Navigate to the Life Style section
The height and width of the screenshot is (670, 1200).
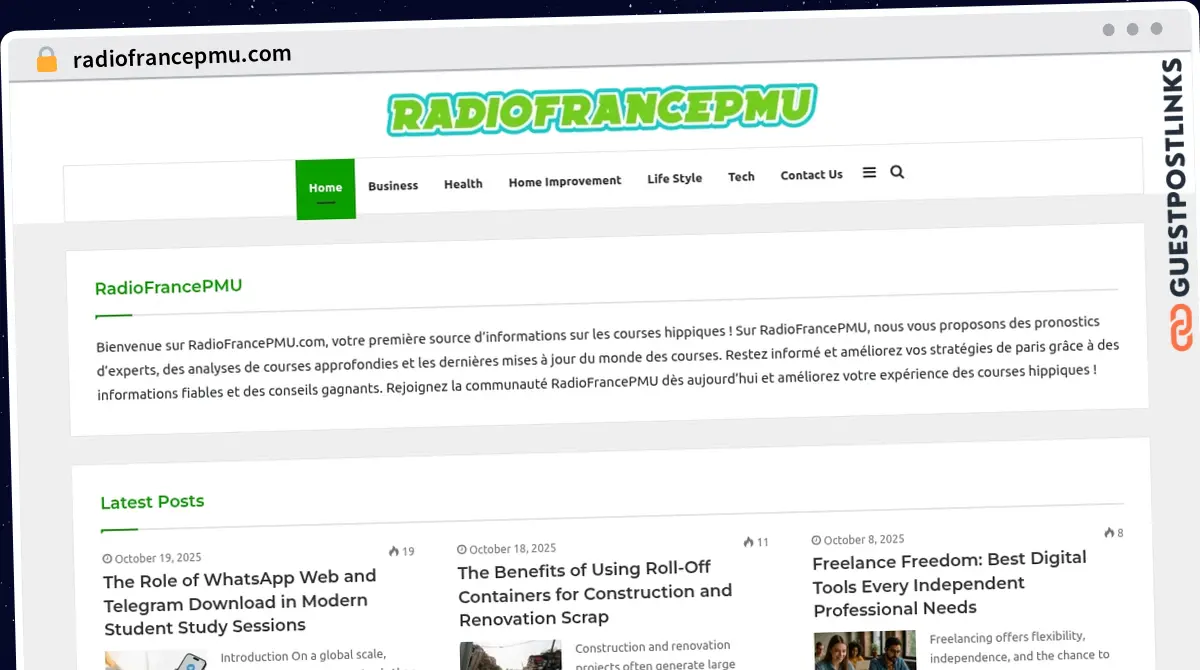674,178
